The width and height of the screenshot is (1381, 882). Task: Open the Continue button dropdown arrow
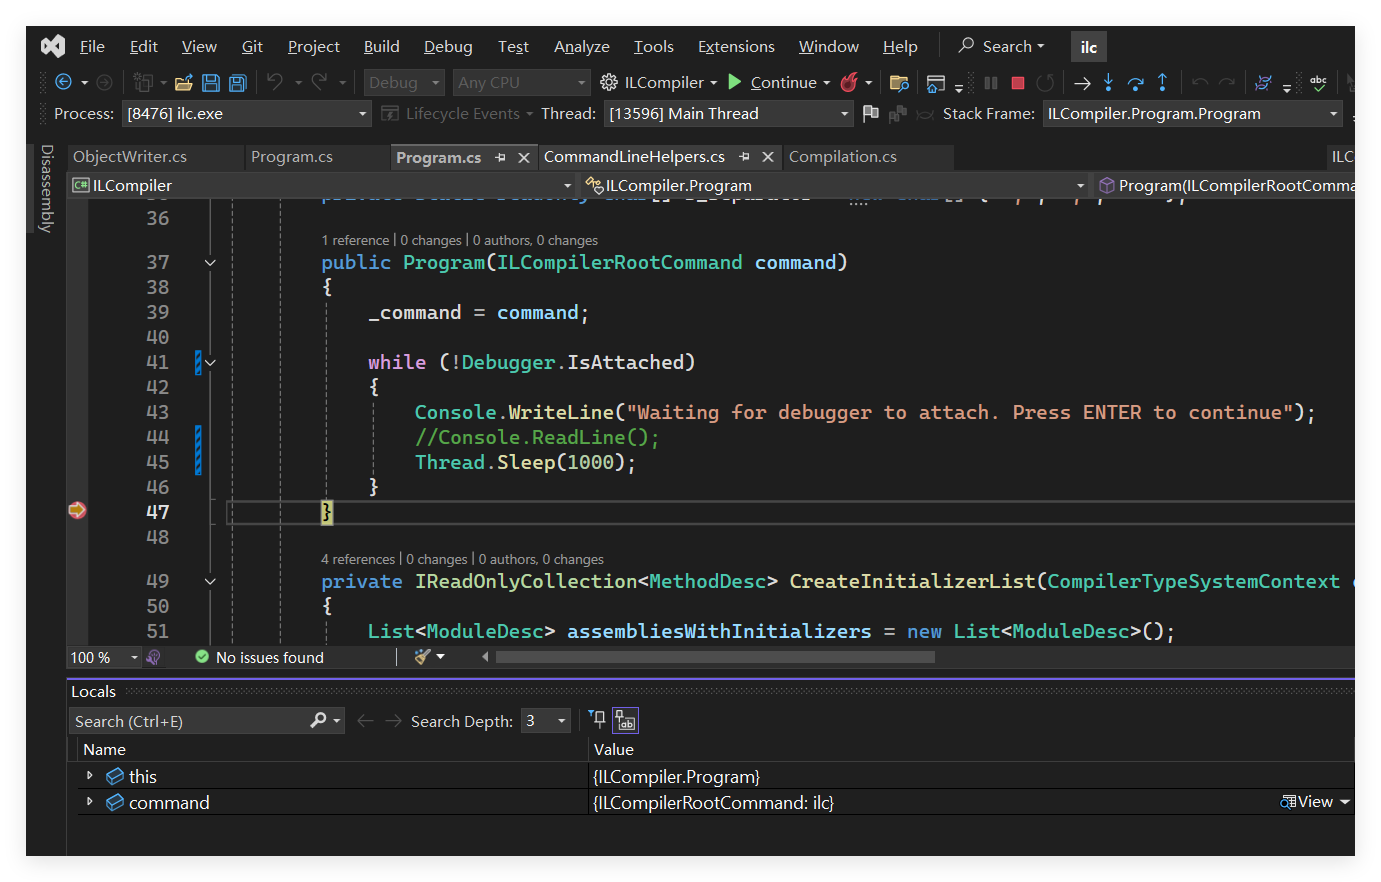(827, 83)
